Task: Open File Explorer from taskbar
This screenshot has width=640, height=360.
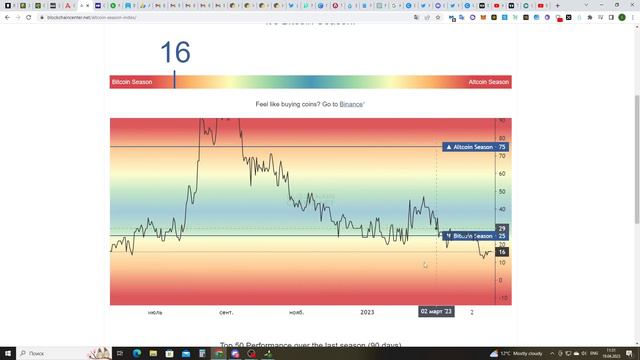Action: [x=153, y=353]
